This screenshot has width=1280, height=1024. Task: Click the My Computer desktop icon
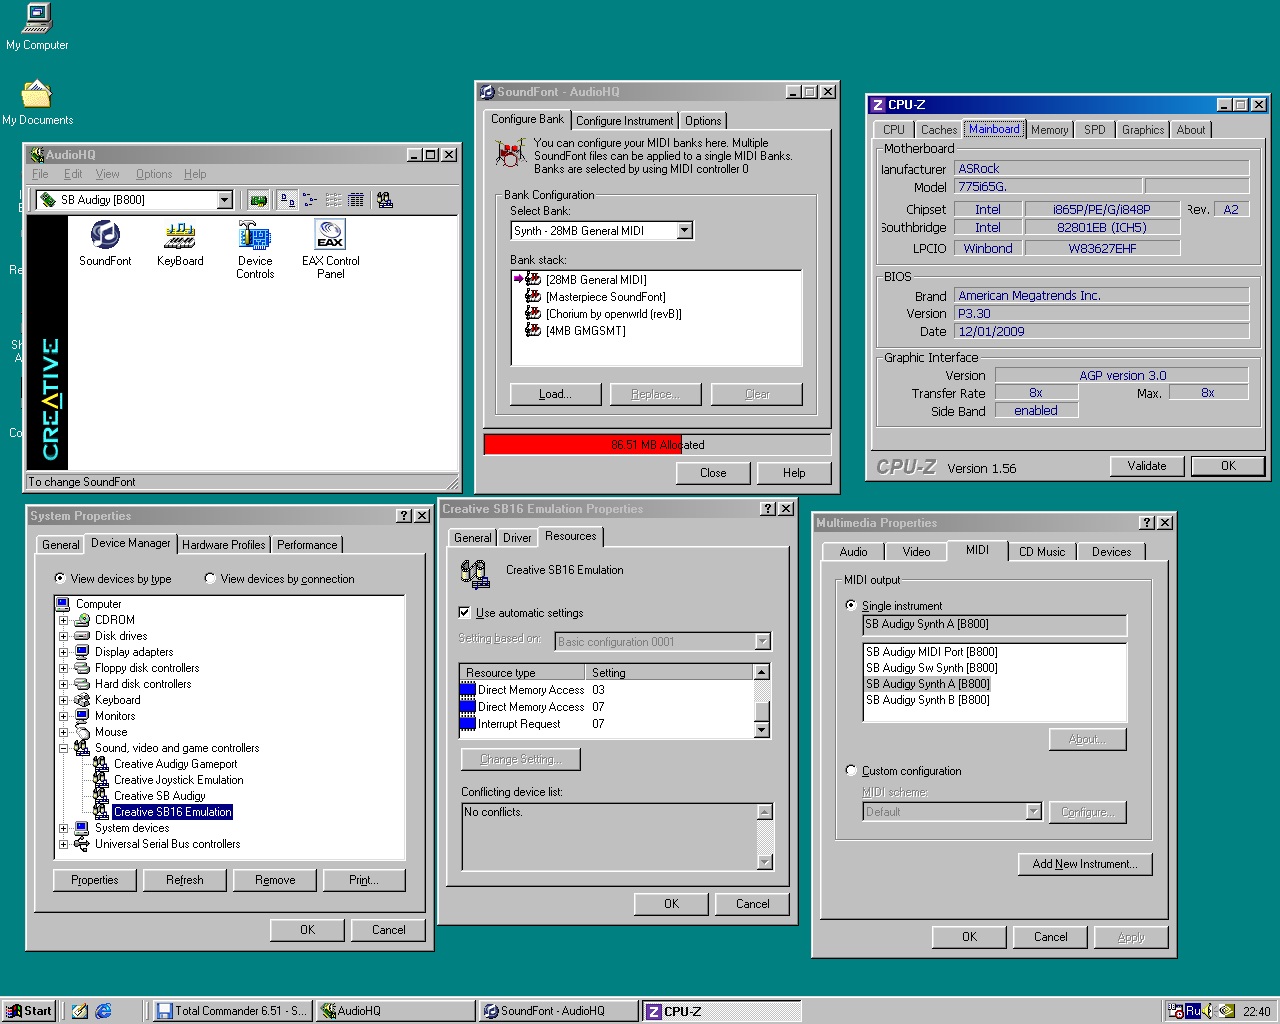[x=37, y=18]
